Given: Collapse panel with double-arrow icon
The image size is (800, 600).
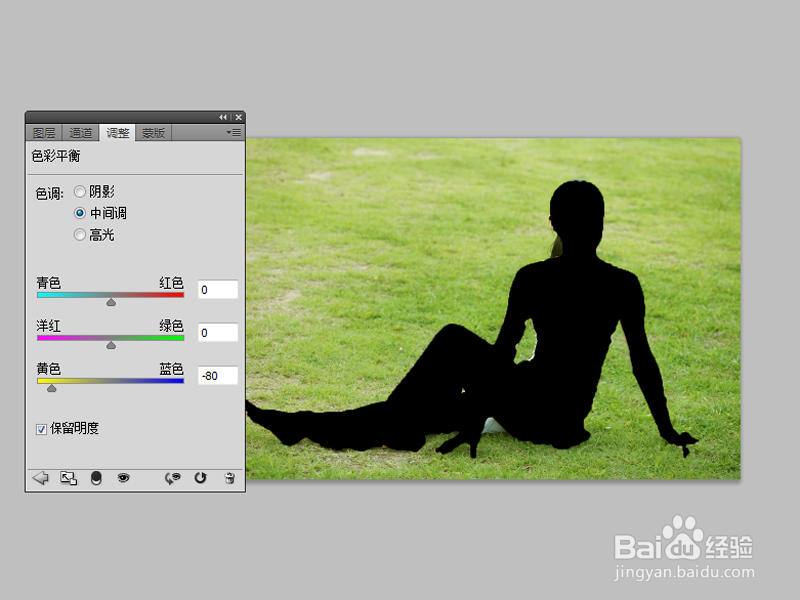Looking at the screenshot, I should tap(223, 117).
